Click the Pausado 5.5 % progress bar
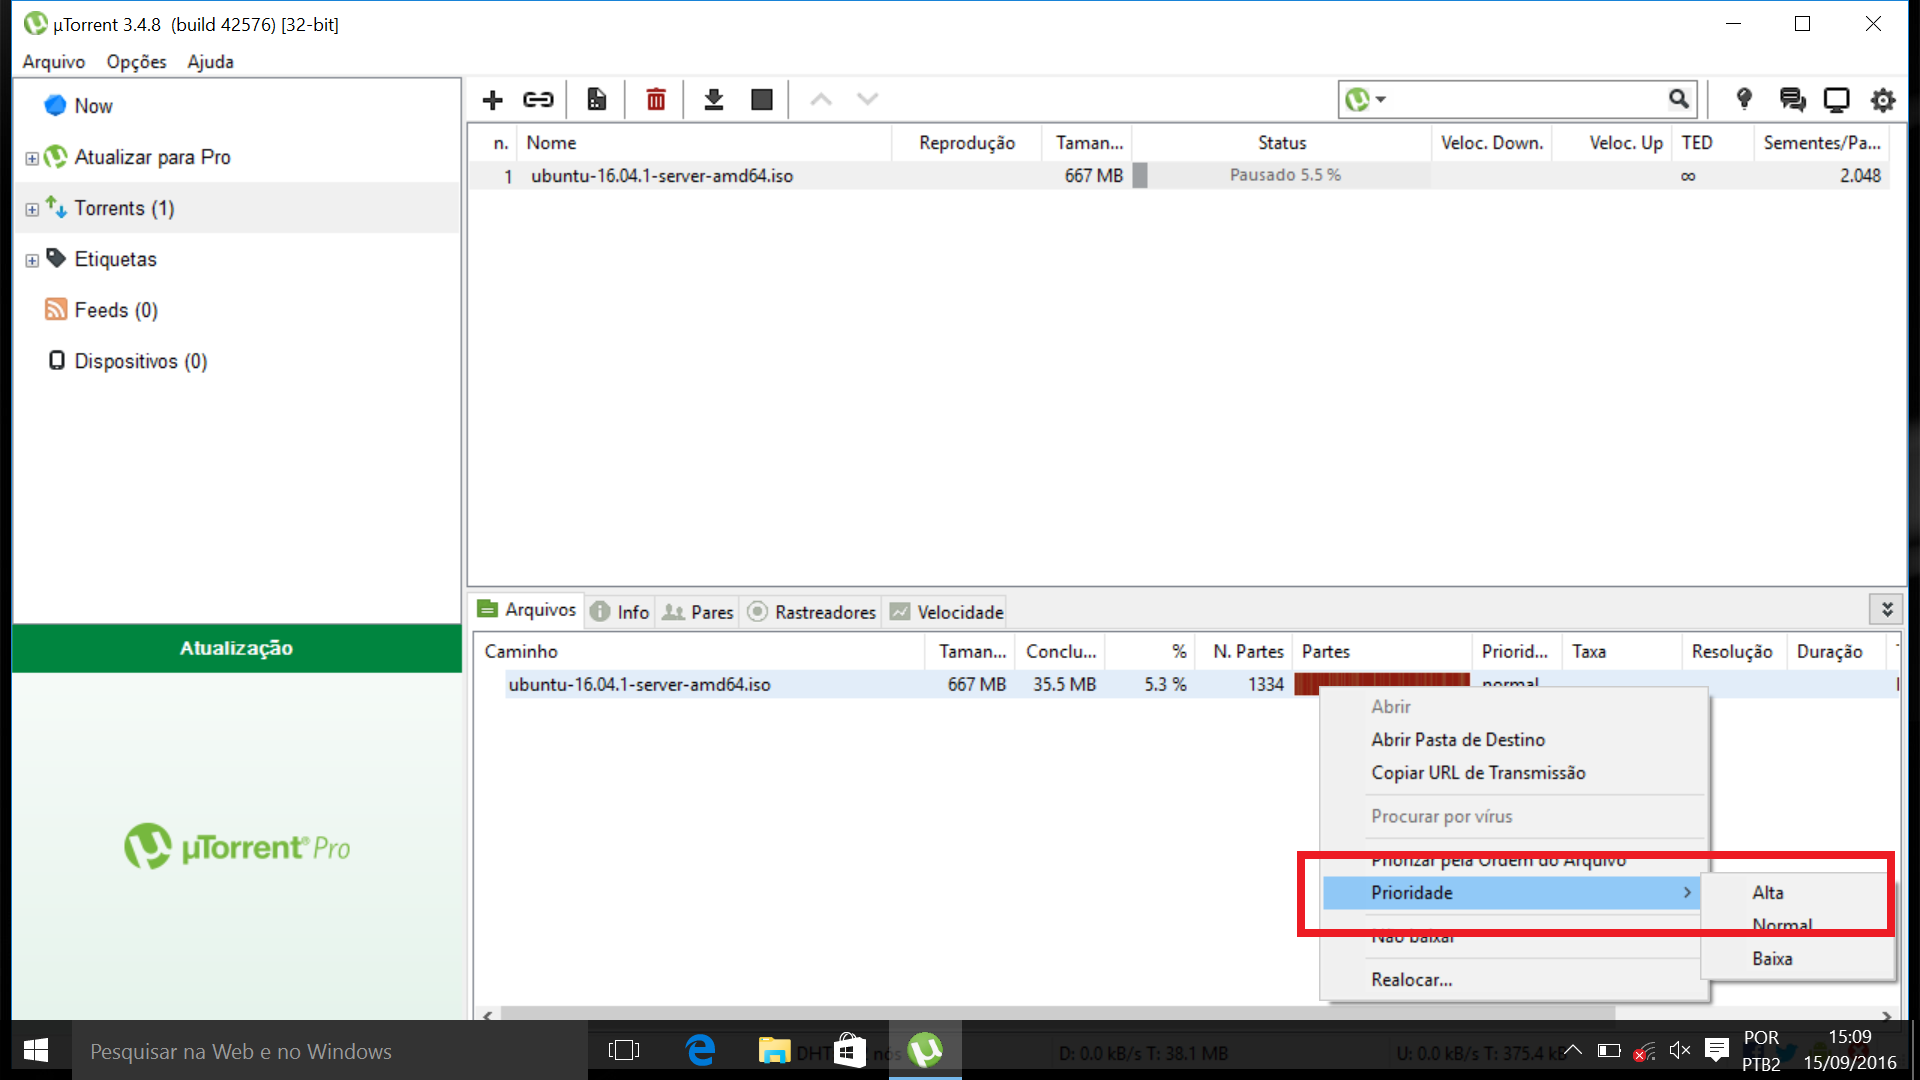The width and height of the screenshot is (1920, 1080). point(1282,175)
